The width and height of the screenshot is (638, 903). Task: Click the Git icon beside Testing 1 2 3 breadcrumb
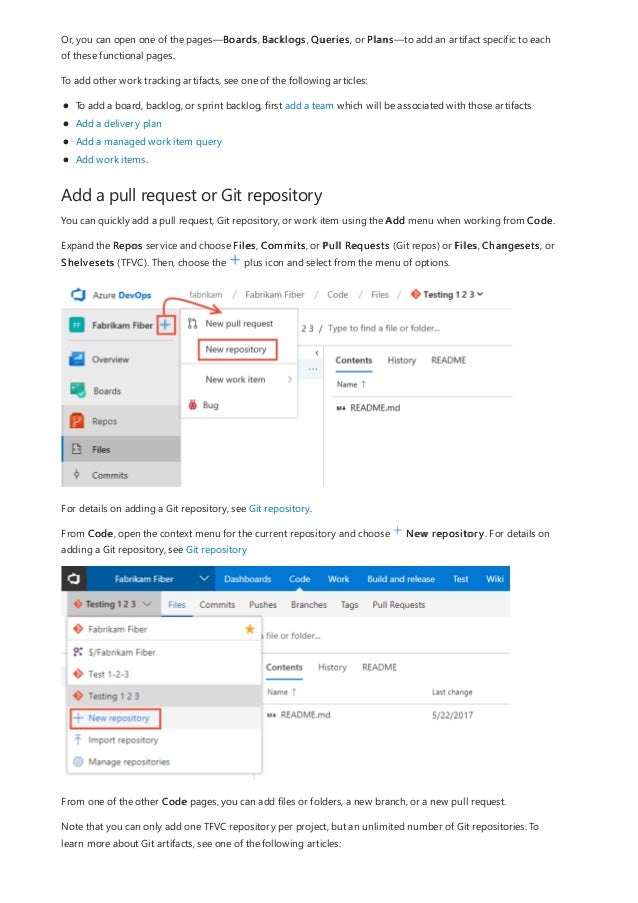tap(415, 294)
